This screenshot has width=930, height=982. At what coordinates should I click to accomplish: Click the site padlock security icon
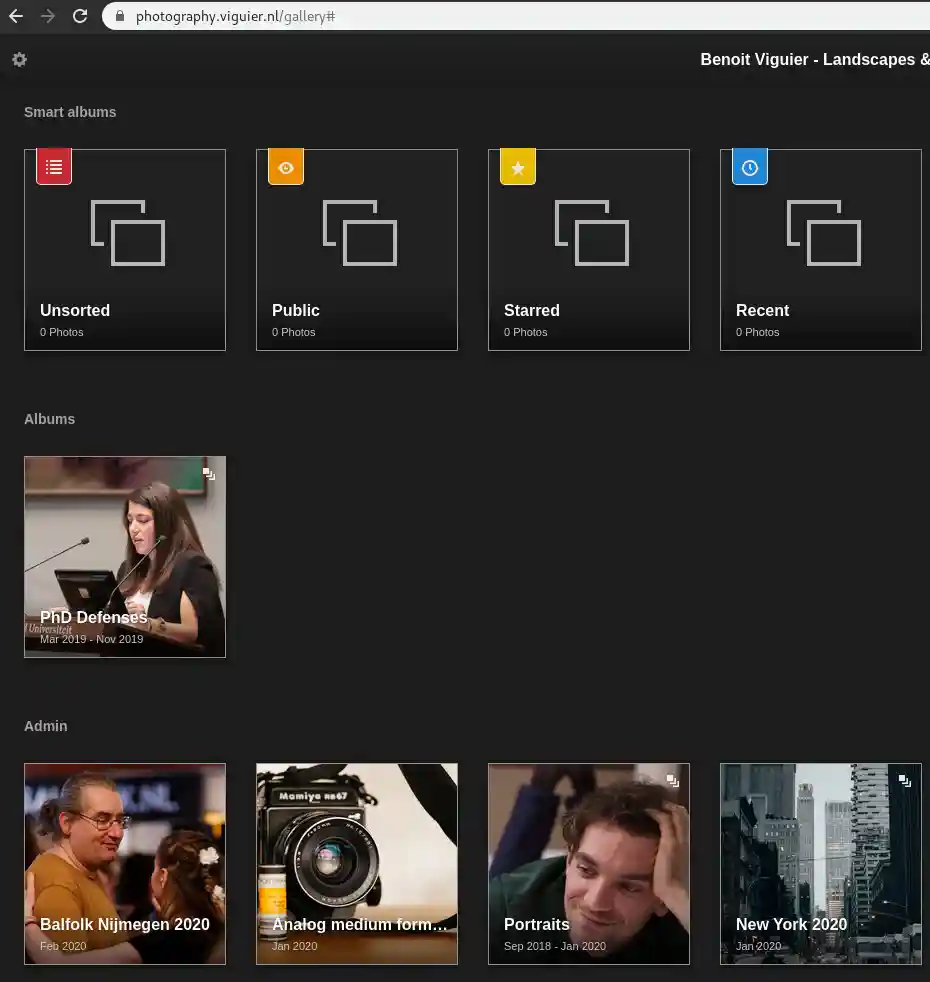click(119, 16)
